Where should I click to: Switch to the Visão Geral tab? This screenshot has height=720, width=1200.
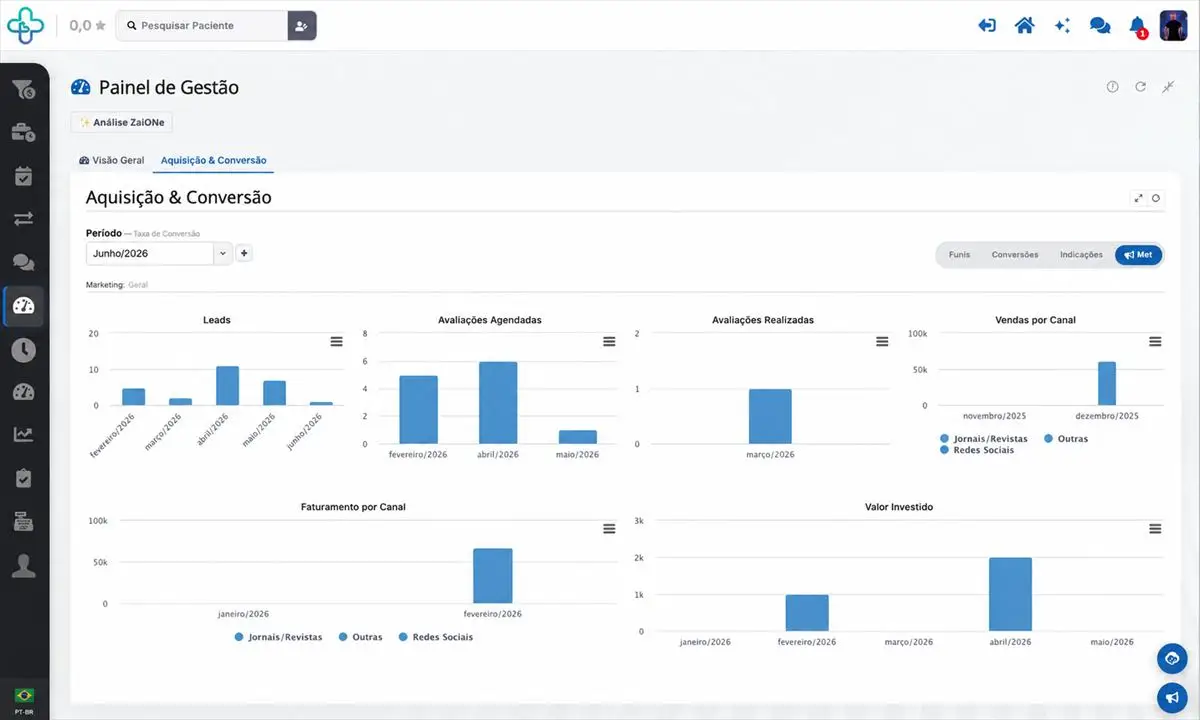[111, 160]
